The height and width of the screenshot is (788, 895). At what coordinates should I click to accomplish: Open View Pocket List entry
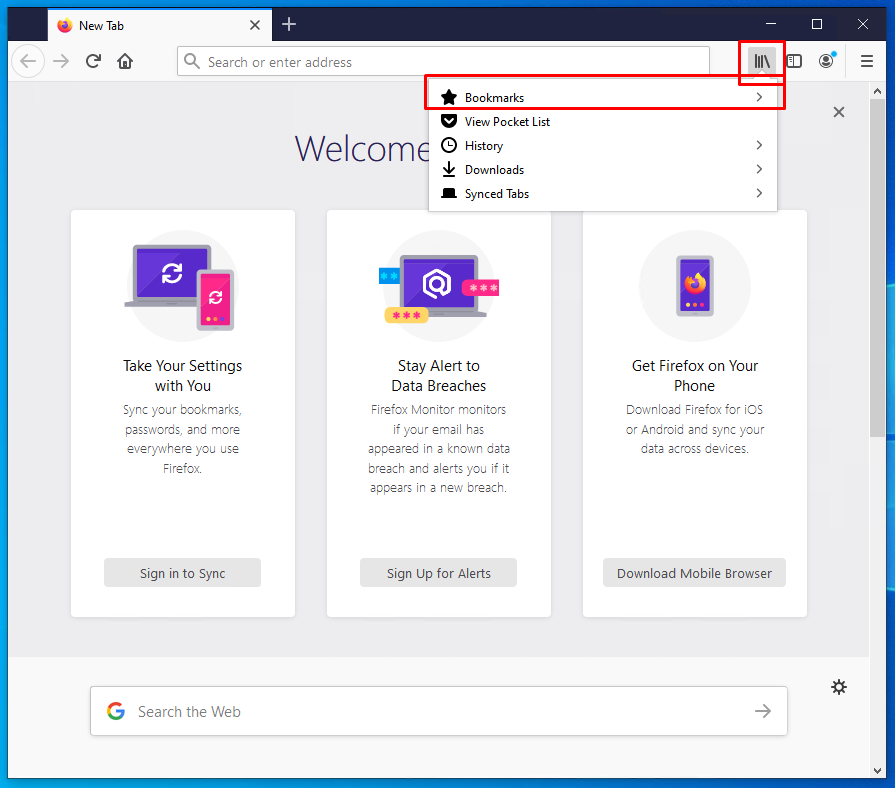point(602,122)
